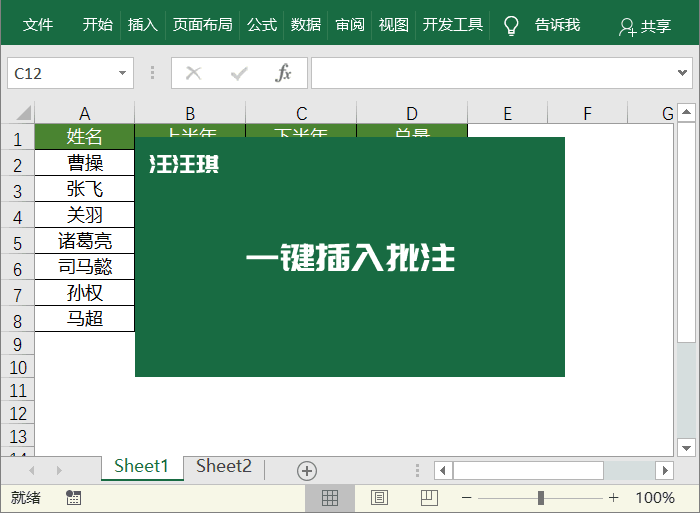Click the macro recording icon in status bar
The height and width of the screenshot is (513, 700).
(73, 497)
